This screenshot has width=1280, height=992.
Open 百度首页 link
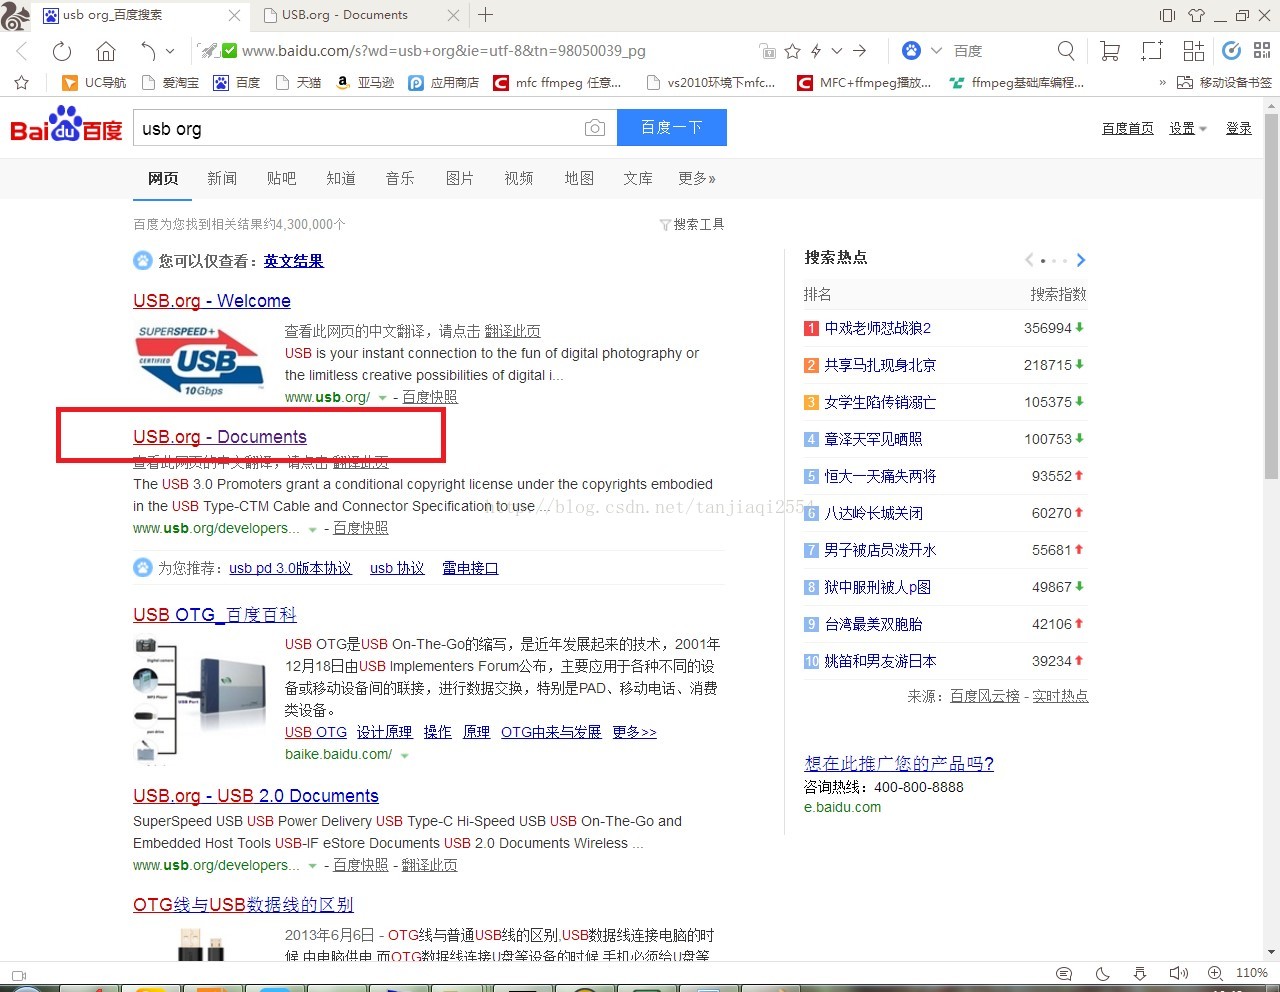[x=1128, y=128]
